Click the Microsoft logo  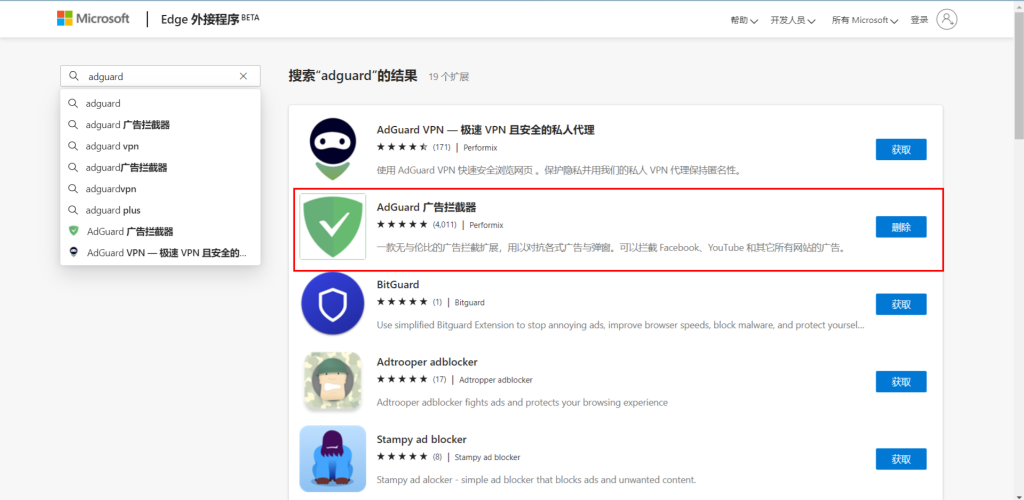93,18
